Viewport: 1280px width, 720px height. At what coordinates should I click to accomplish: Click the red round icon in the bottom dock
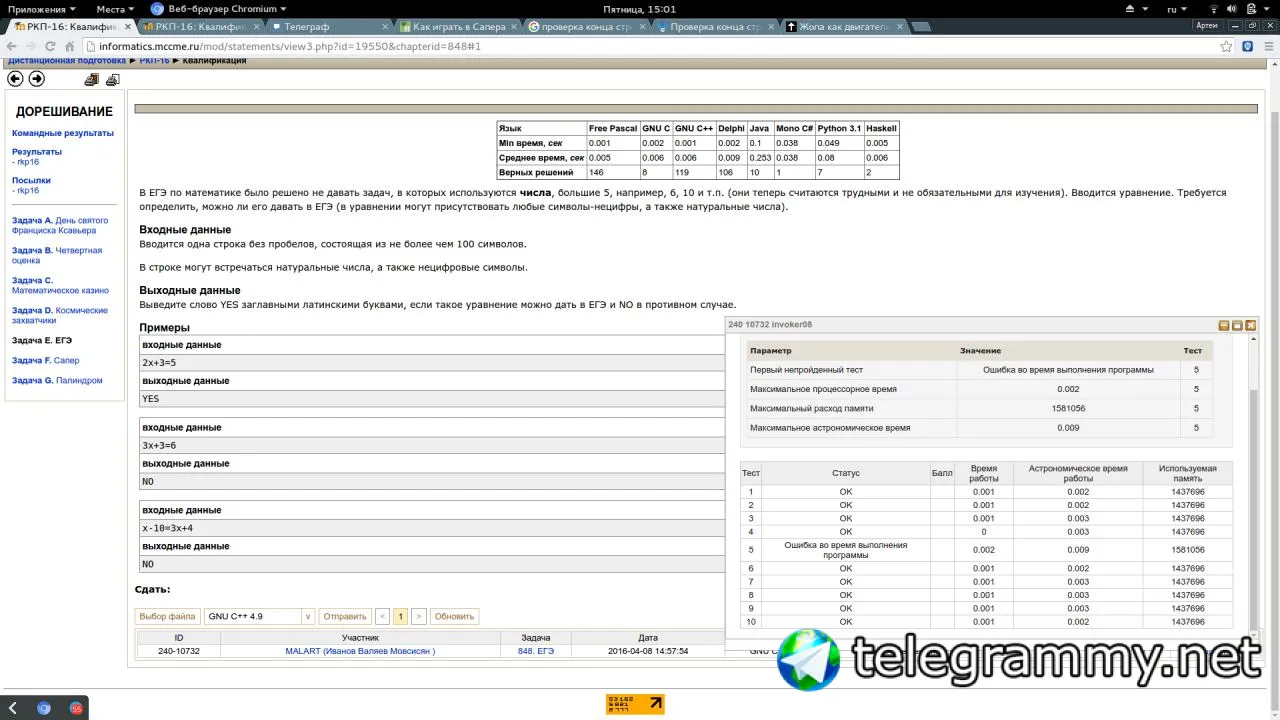[x=76, y=708]
